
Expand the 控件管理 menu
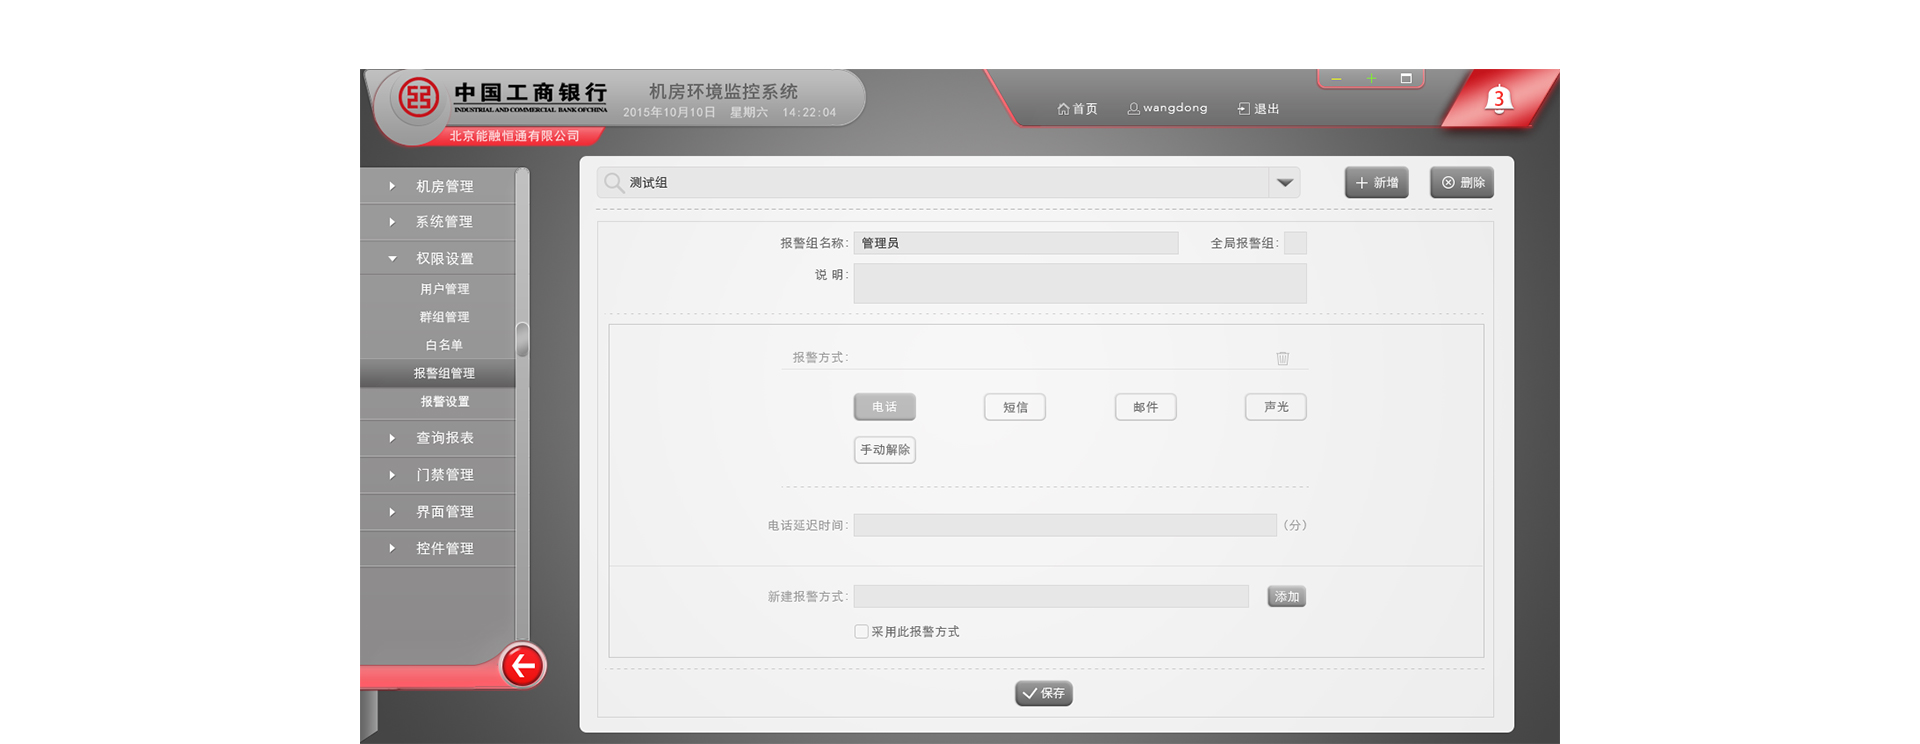438,548
